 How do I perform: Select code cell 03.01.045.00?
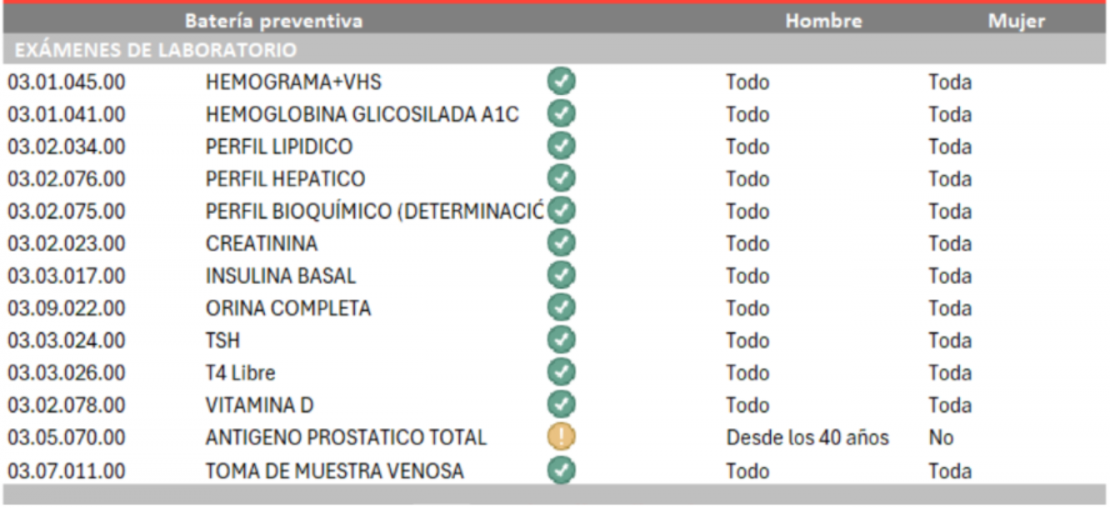pyautogui.click(x=66, y=82)
